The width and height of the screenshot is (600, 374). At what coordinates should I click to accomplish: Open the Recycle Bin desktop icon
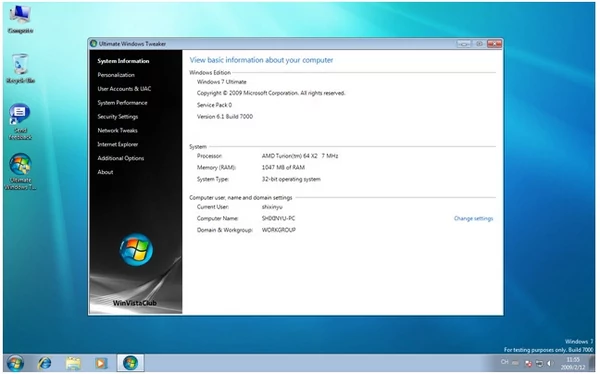pyautogui.click(x=20, y=68)
